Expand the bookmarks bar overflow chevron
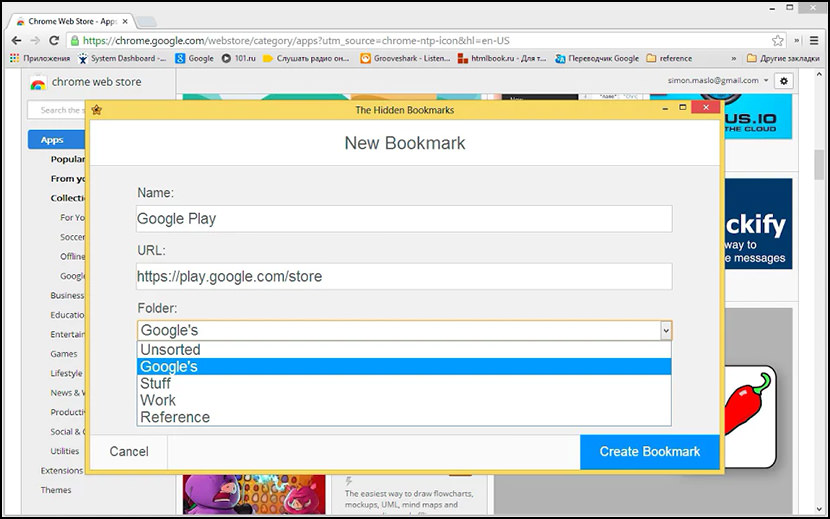 [x=734, y=58]
